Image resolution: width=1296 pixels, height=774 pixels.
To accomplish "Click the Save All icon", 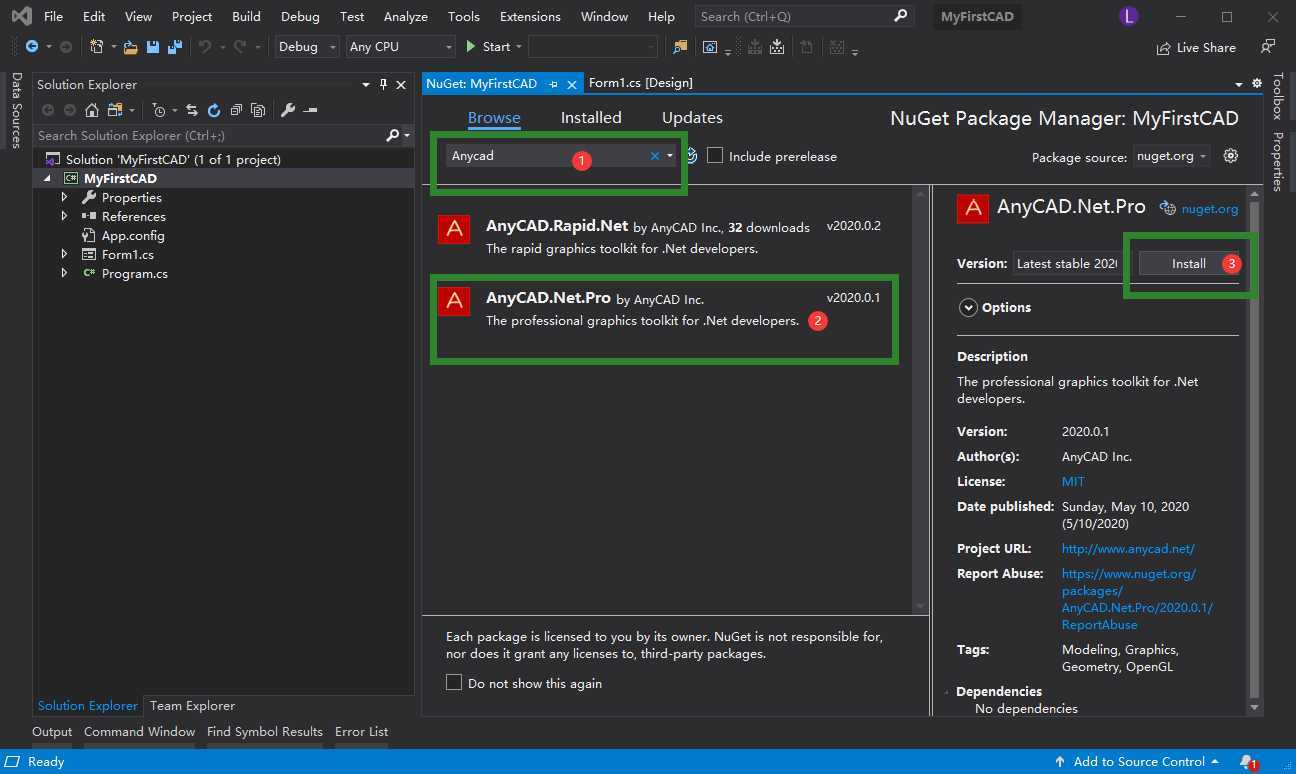I will (175, 47).
